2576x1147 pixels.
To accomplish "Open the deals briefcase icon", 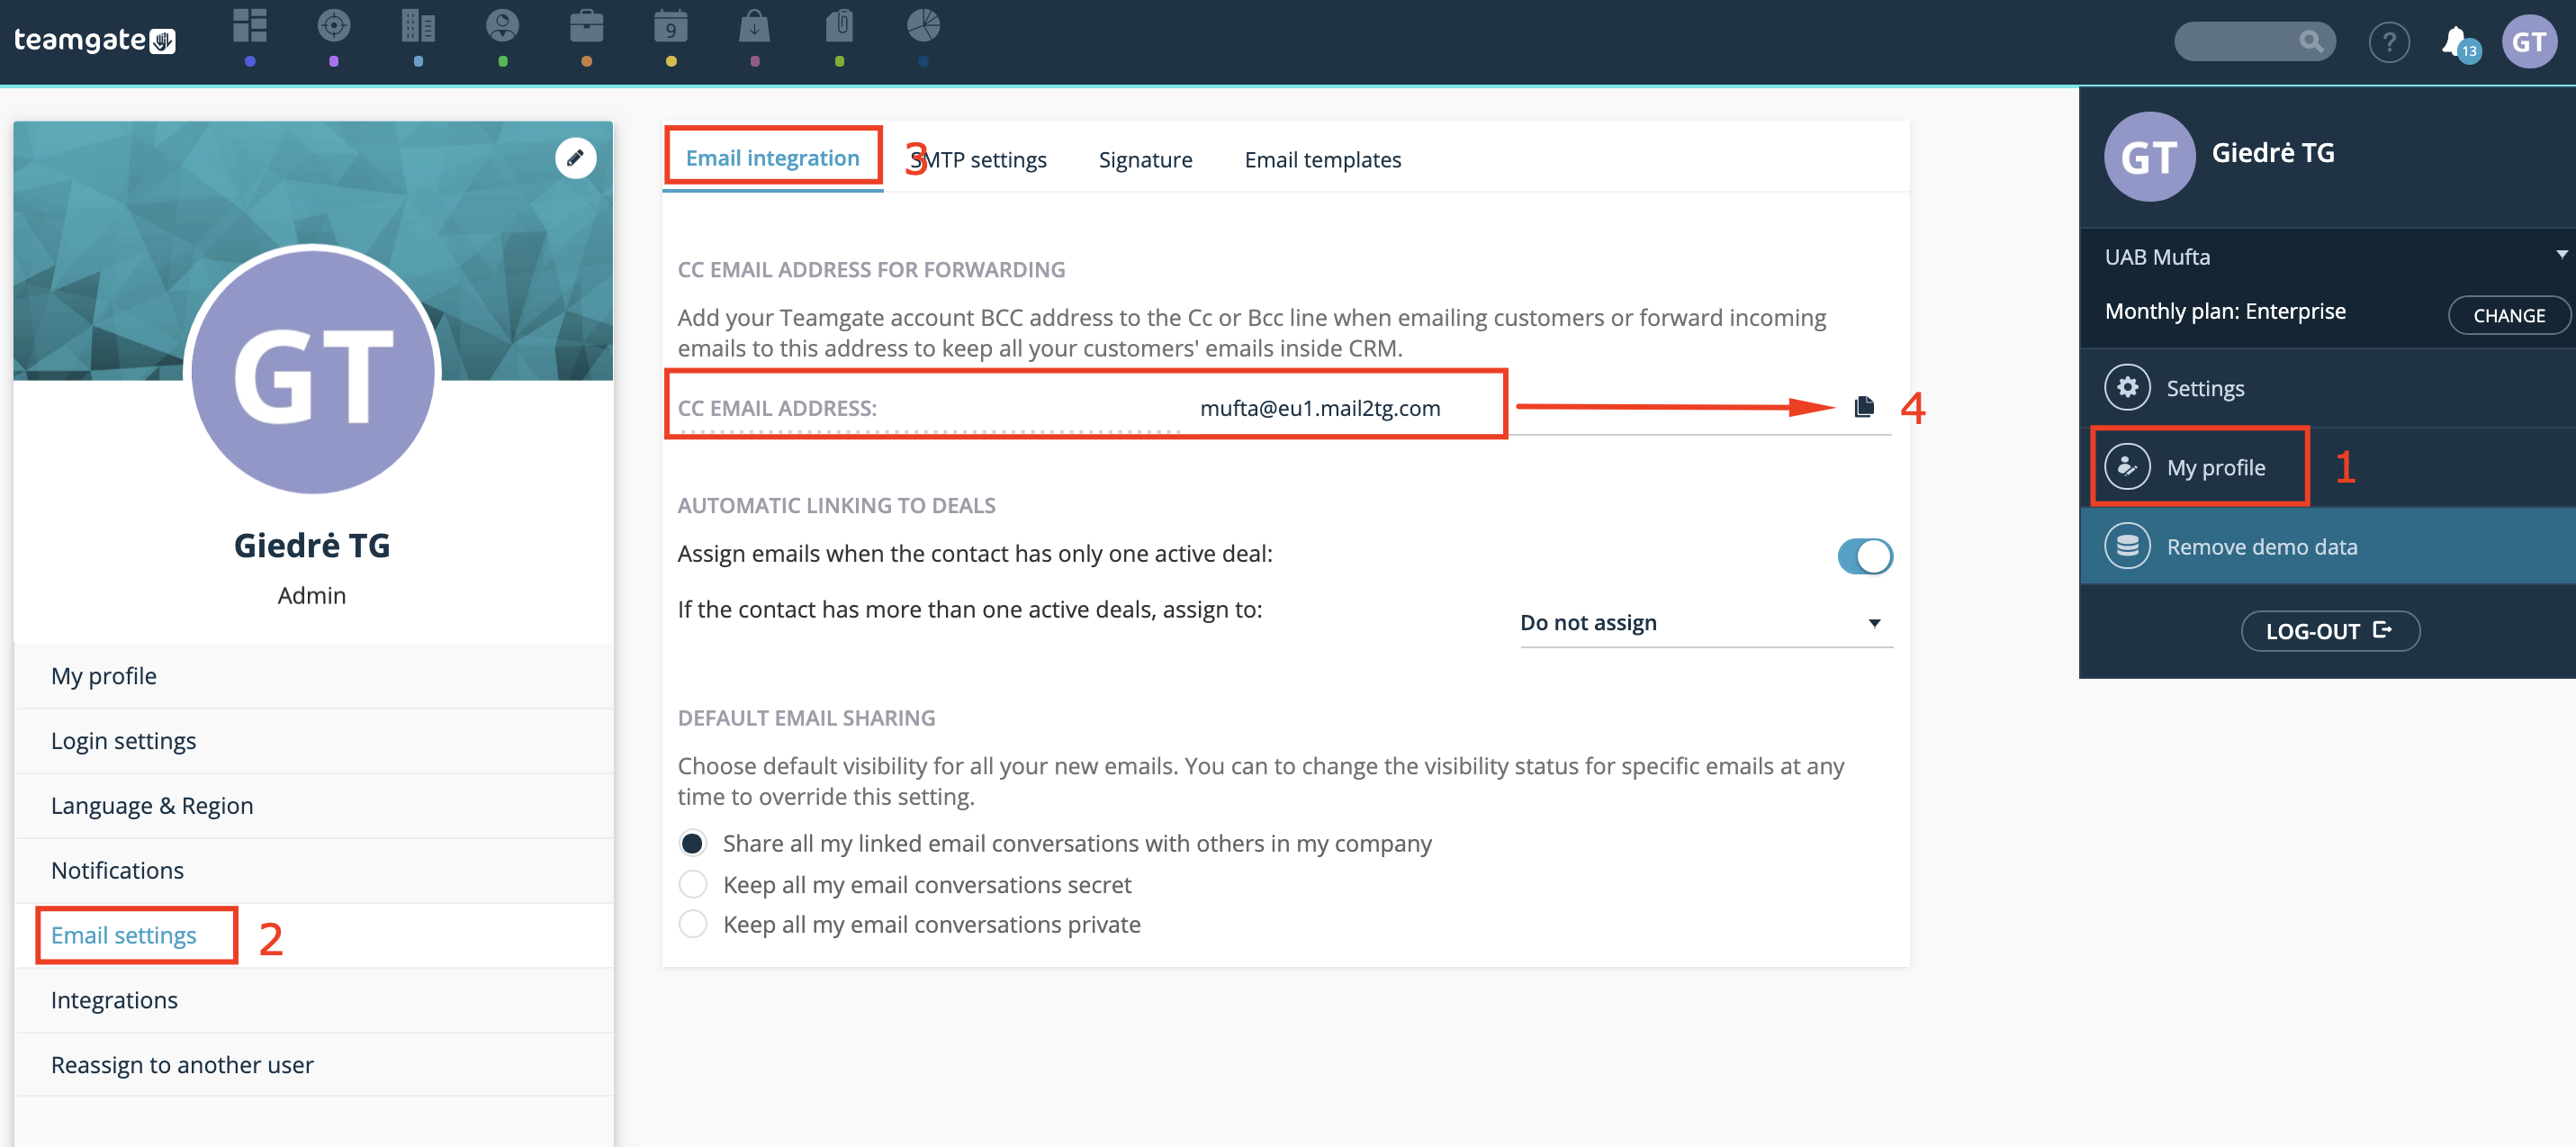I will 586,26.
